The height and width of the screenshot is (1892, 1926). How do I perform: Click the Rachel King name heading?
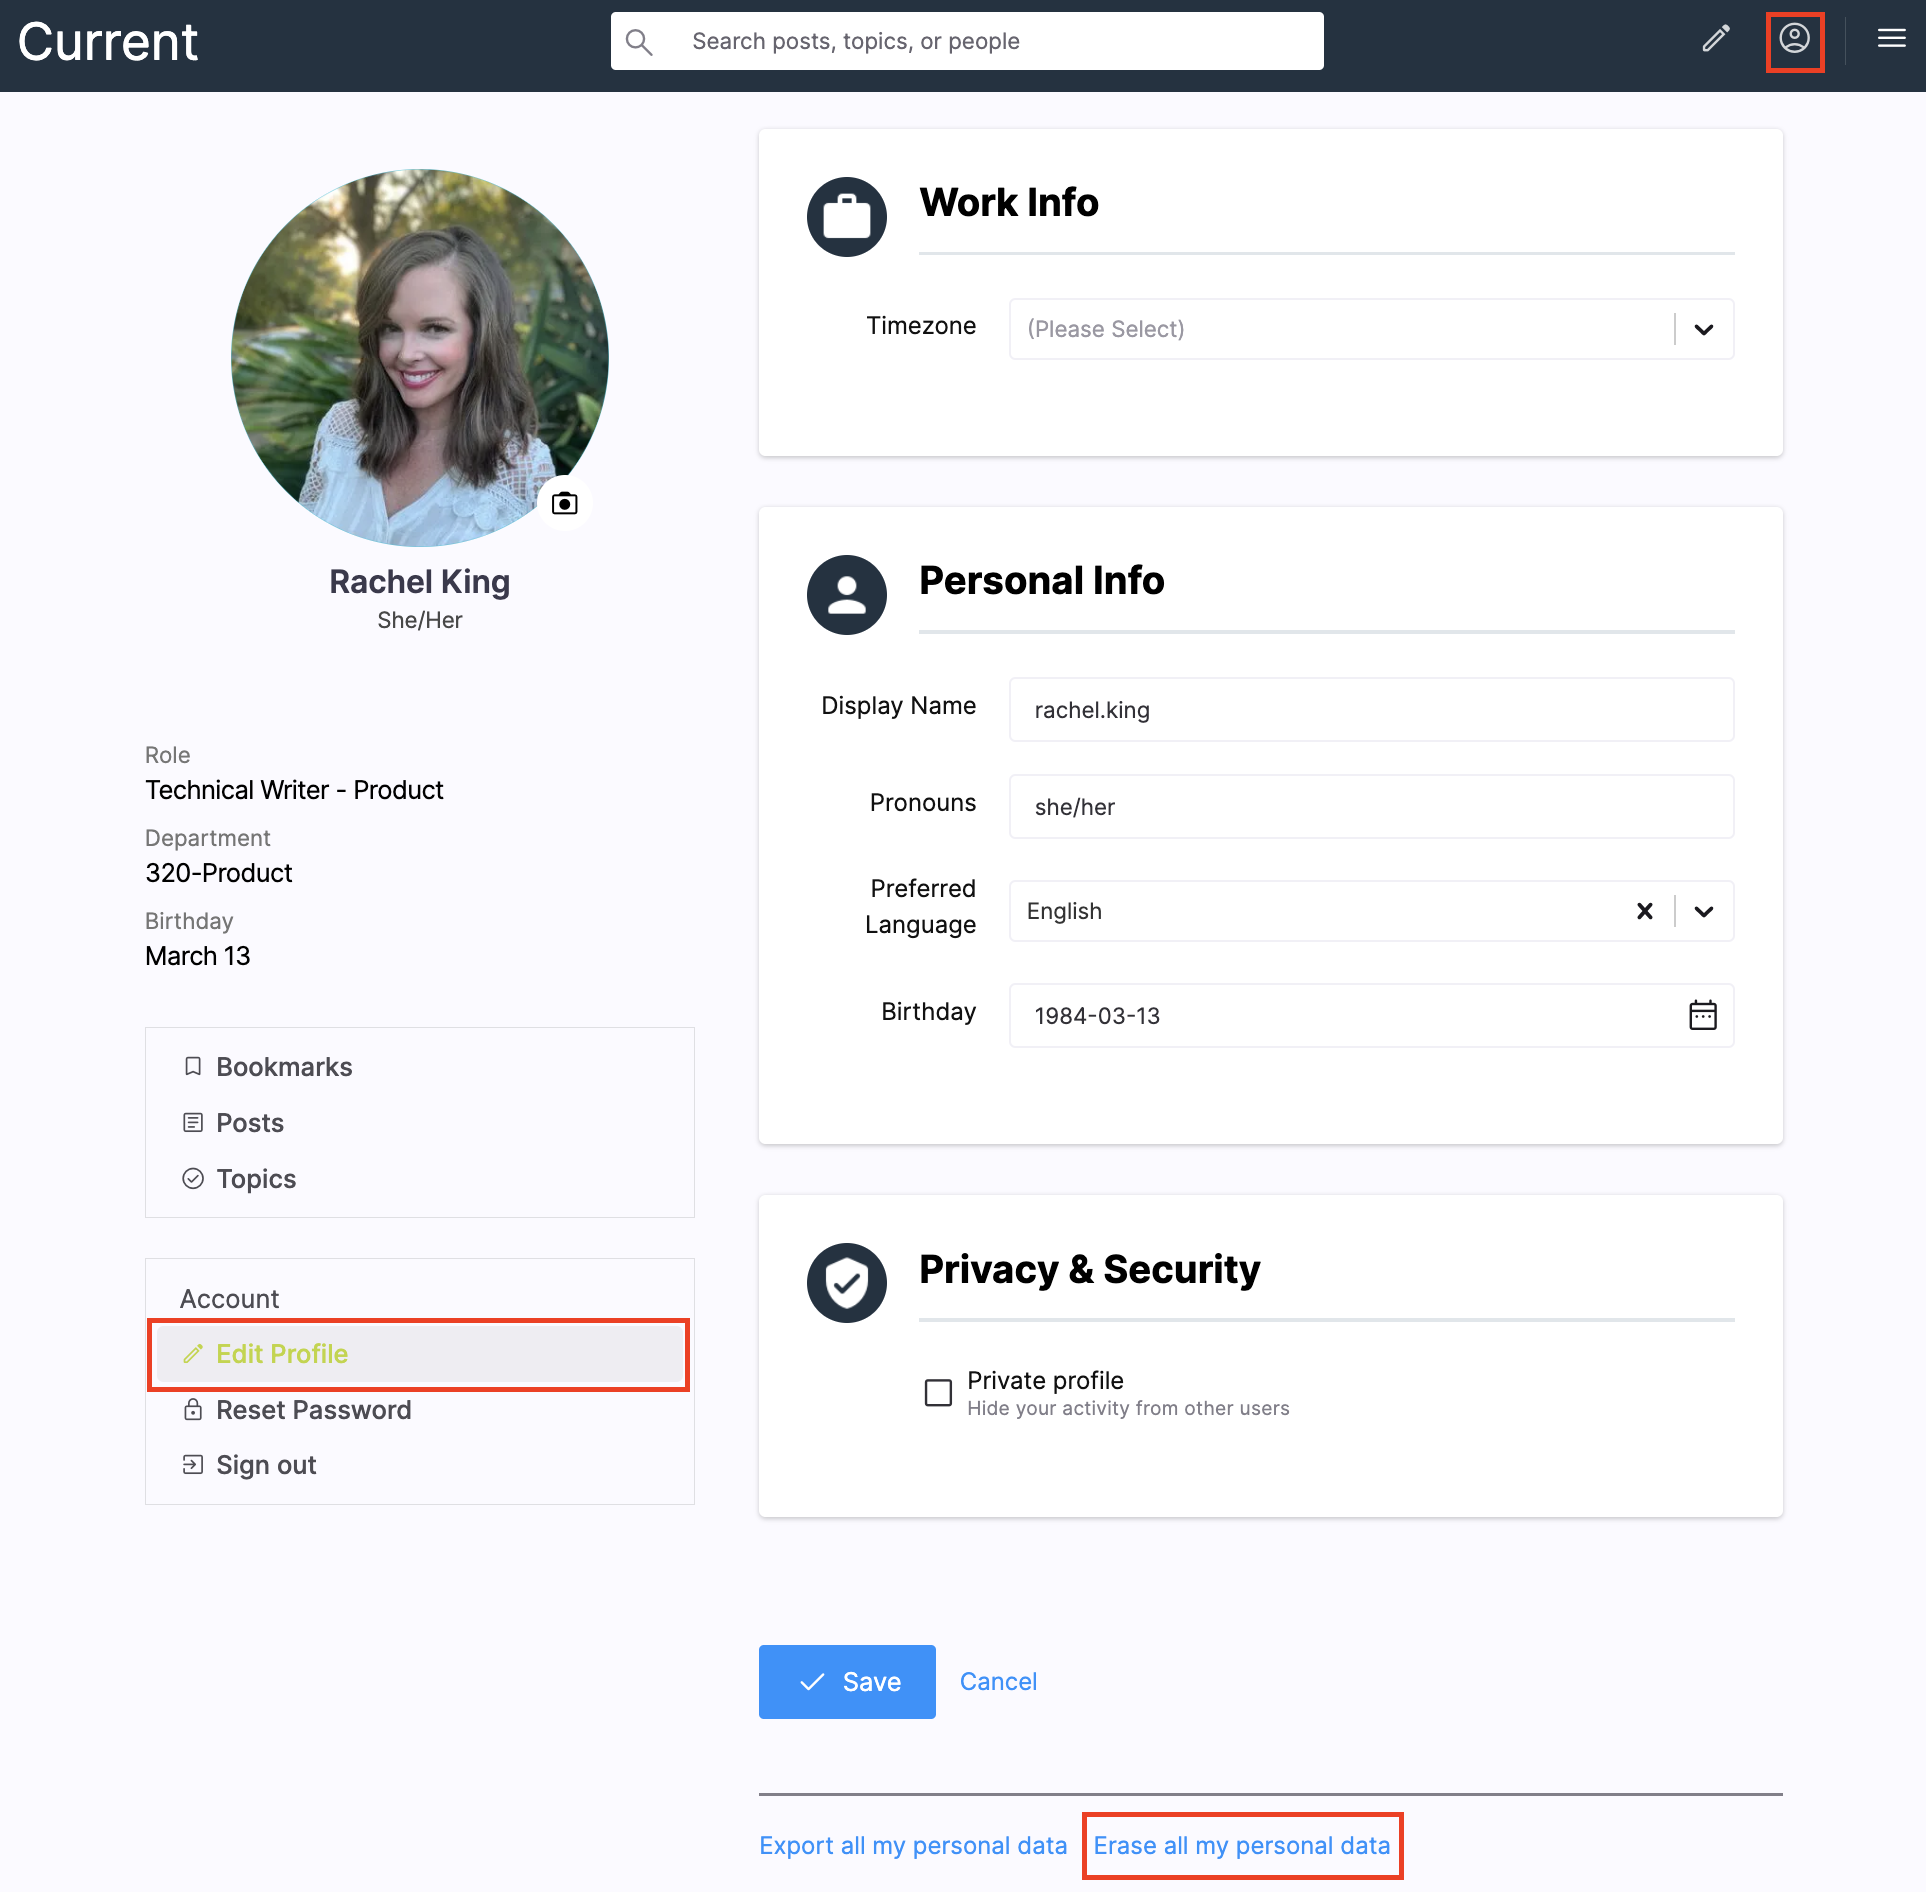(x=420, y=582)
